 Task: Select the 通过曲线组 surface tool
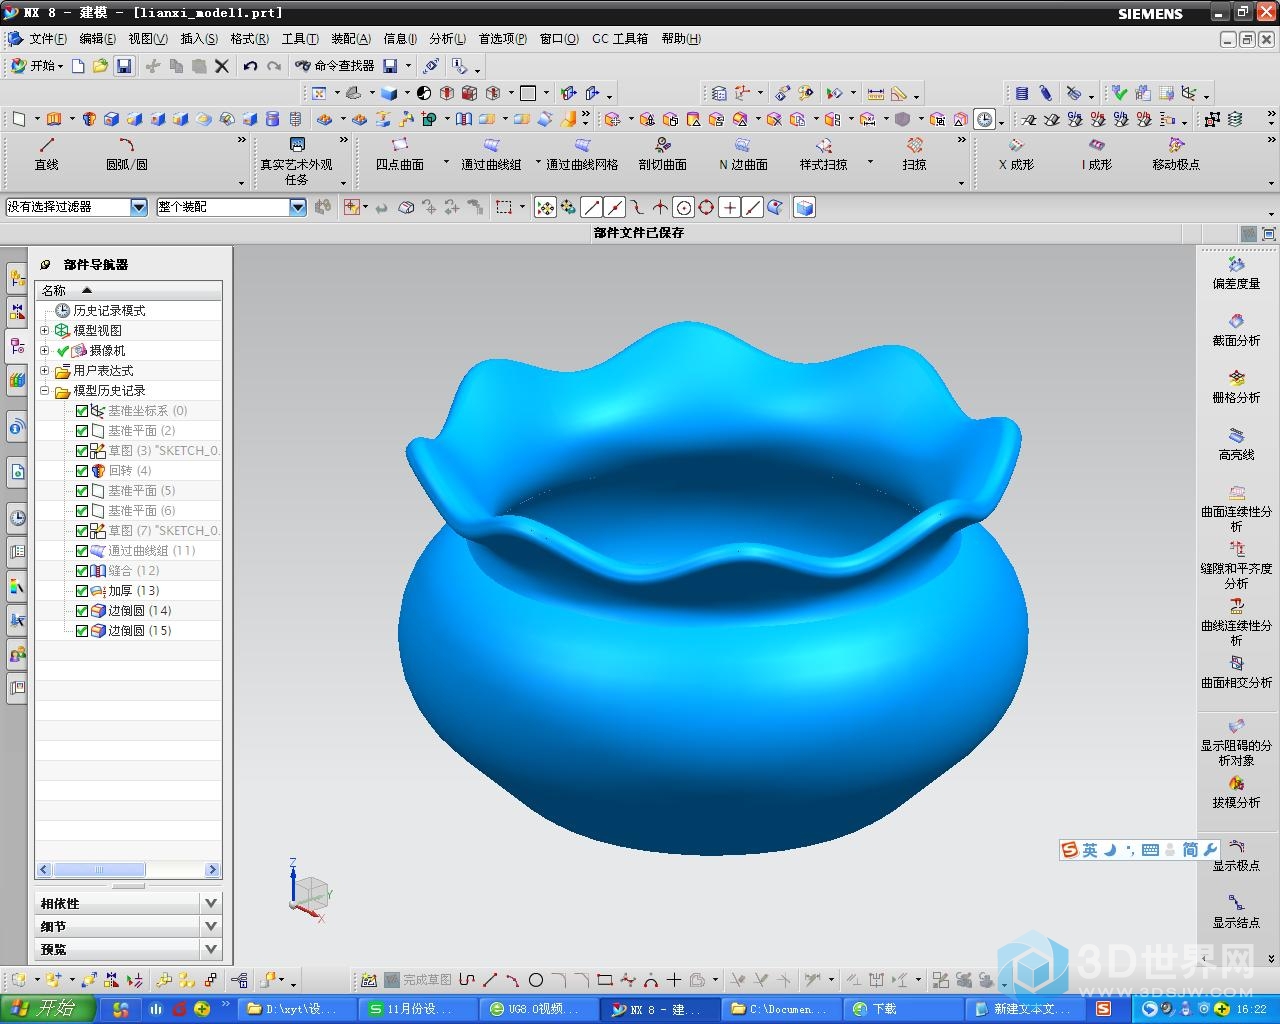(491, 154)
